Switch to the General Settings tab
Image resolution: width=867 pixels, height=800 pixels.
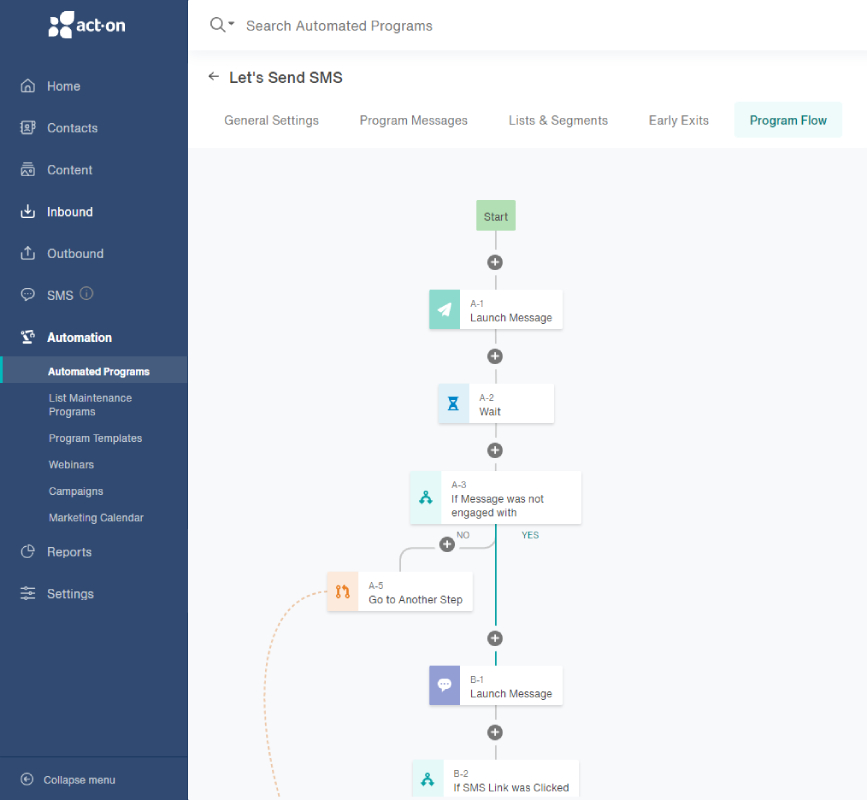pos(271,121)
